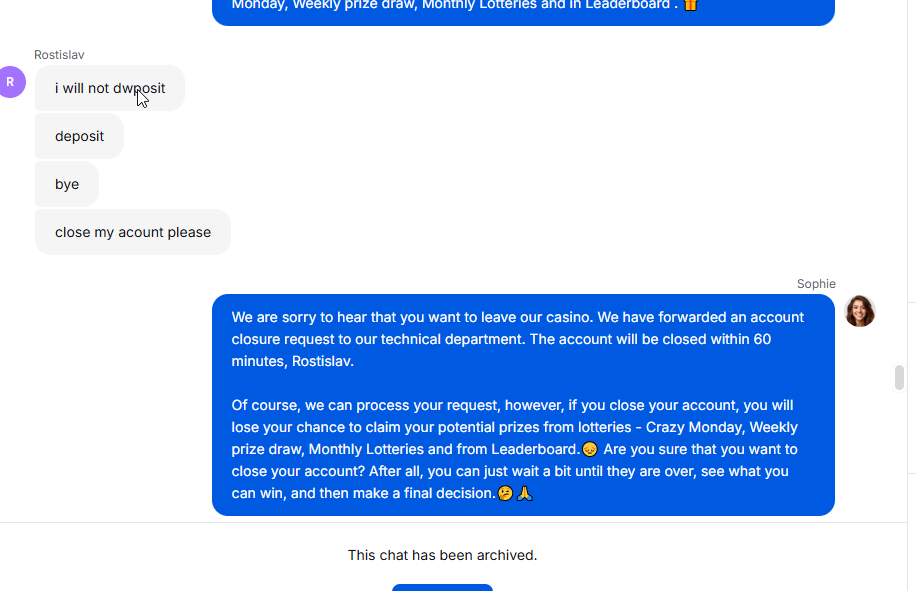
Task: Select the "deposit" message bubble
Action: click(79, 136)
